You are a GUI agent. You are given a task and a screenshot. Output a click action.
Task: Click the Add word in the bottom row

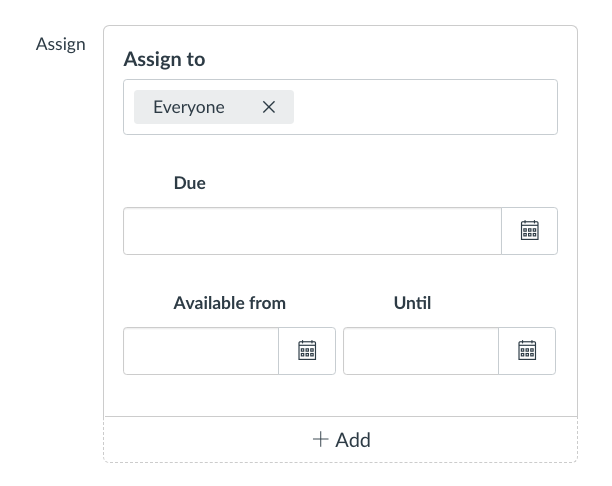[353, 439]
